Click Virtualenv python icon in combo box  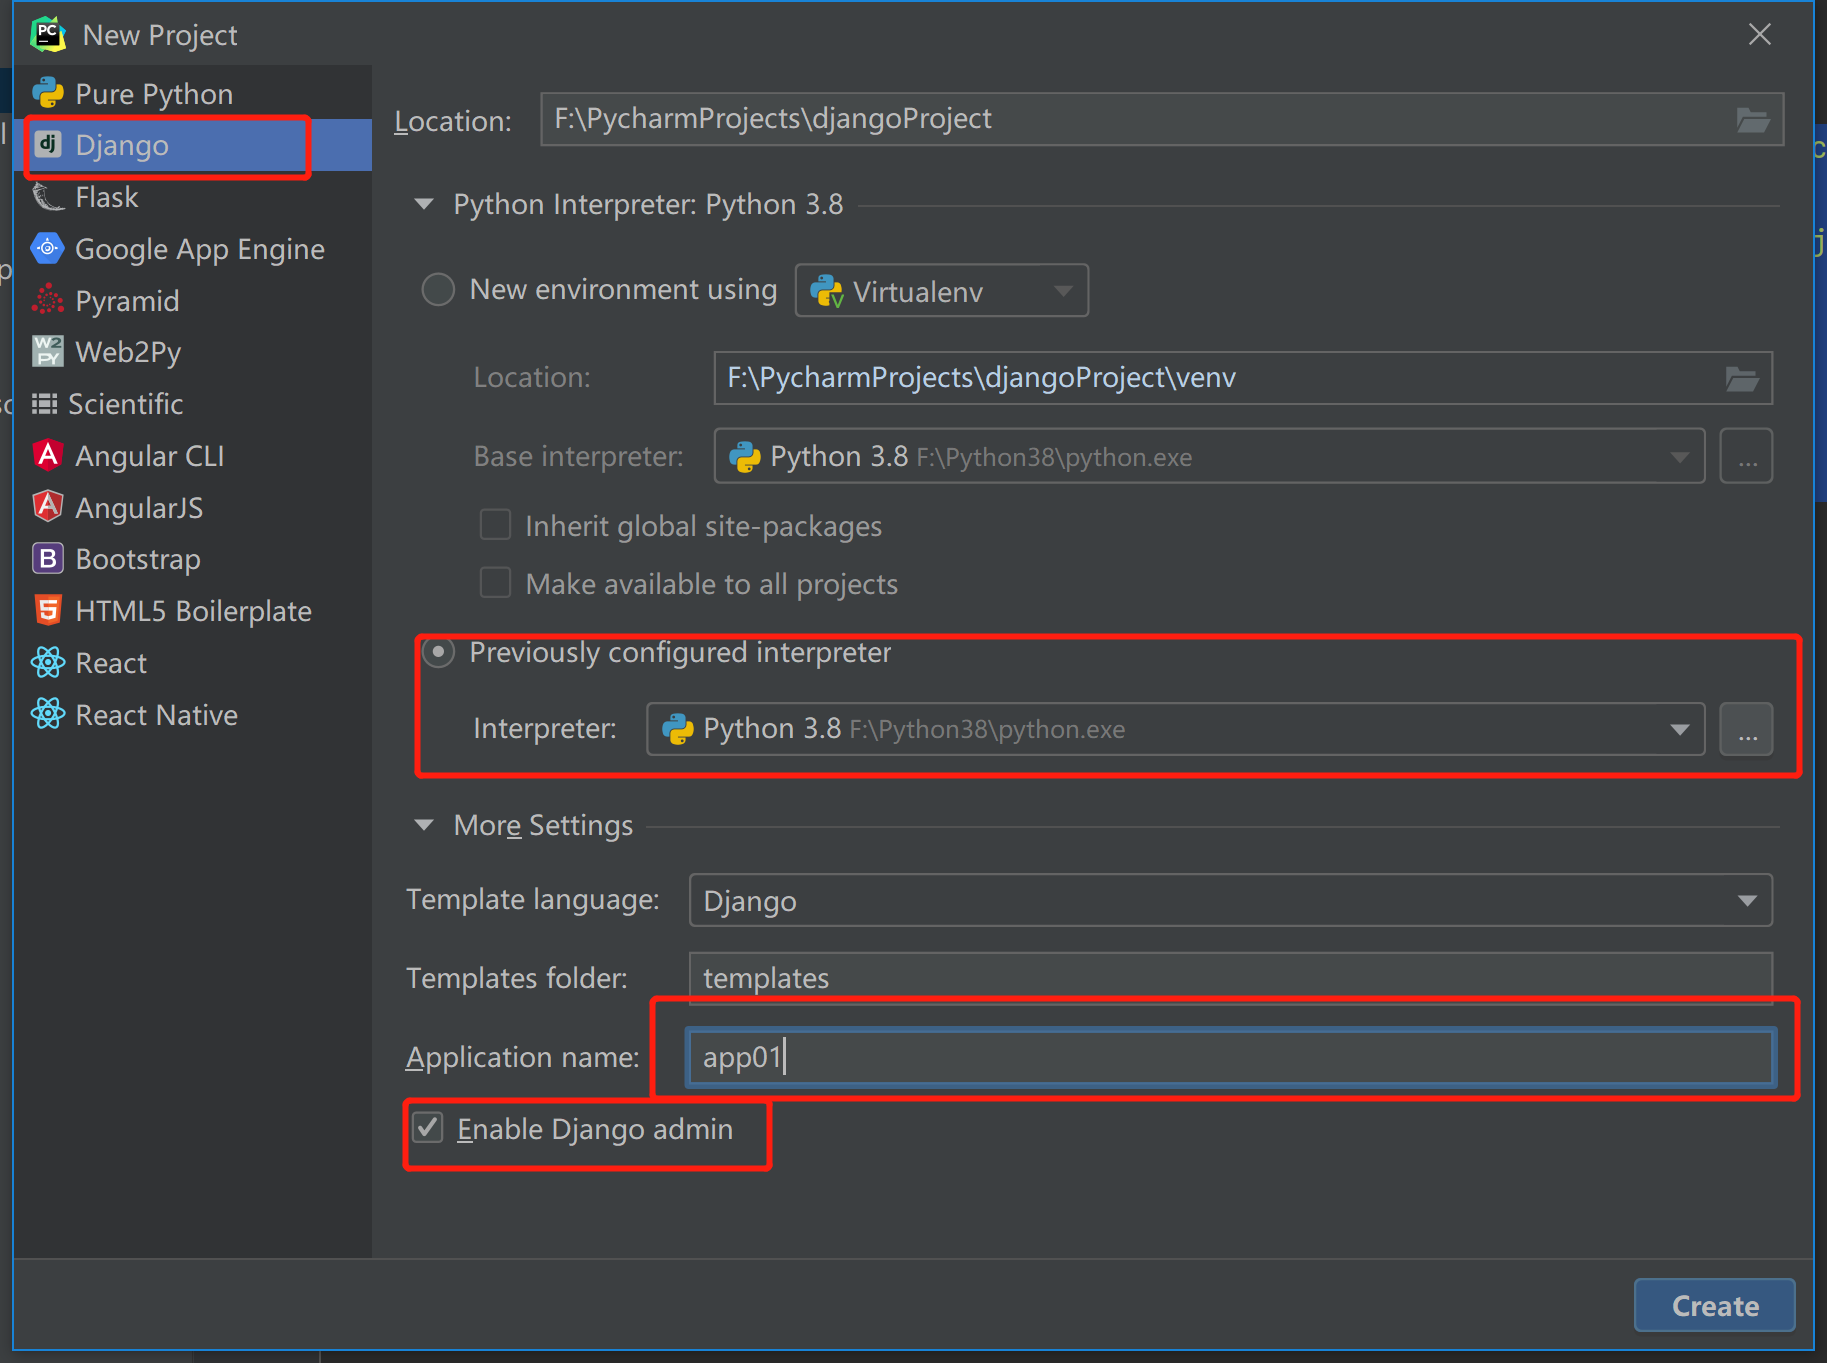tap(826, 291)
